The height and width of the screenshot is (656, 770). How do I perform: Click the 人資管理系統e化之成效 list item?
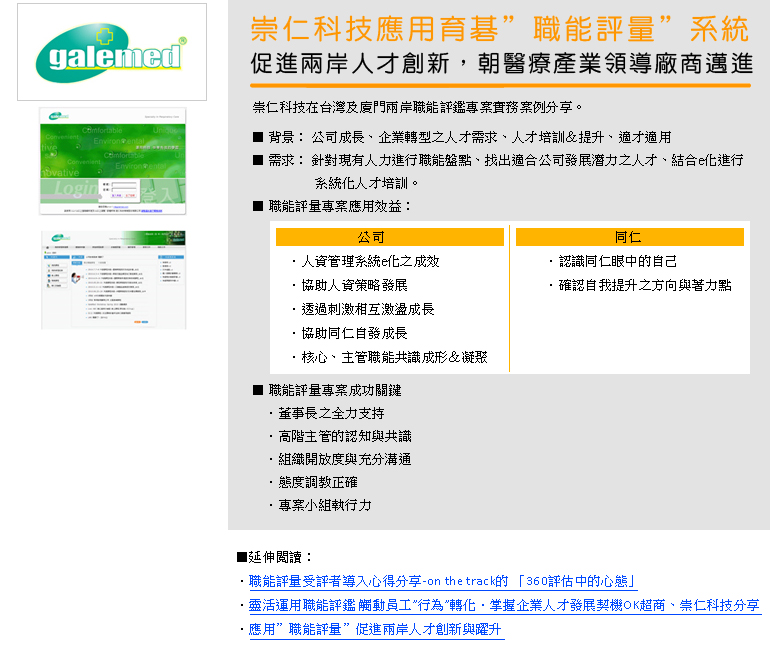pyautogui.click(x=369, y=261)
